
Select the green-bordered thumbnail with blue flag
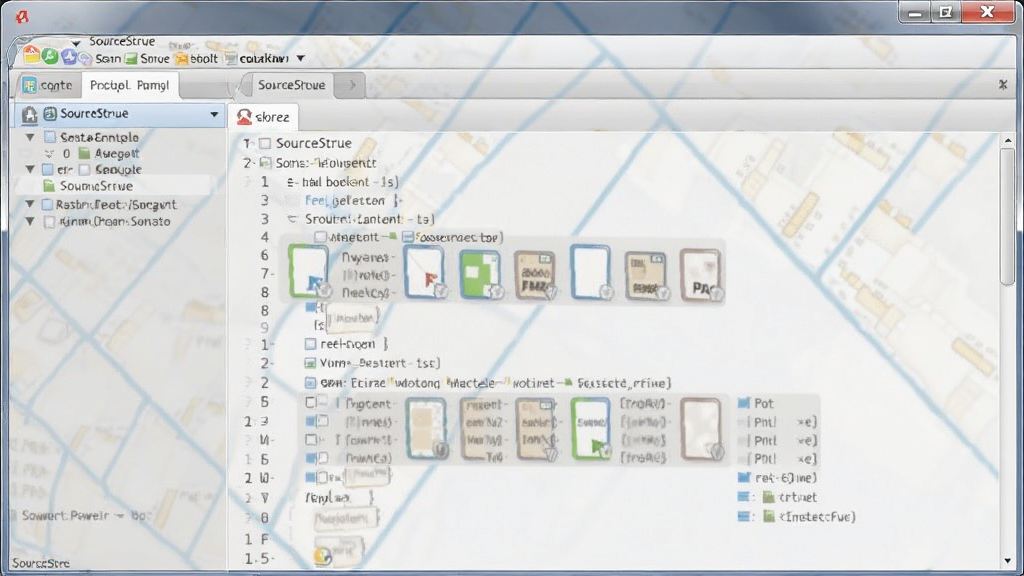coord(308,271)
